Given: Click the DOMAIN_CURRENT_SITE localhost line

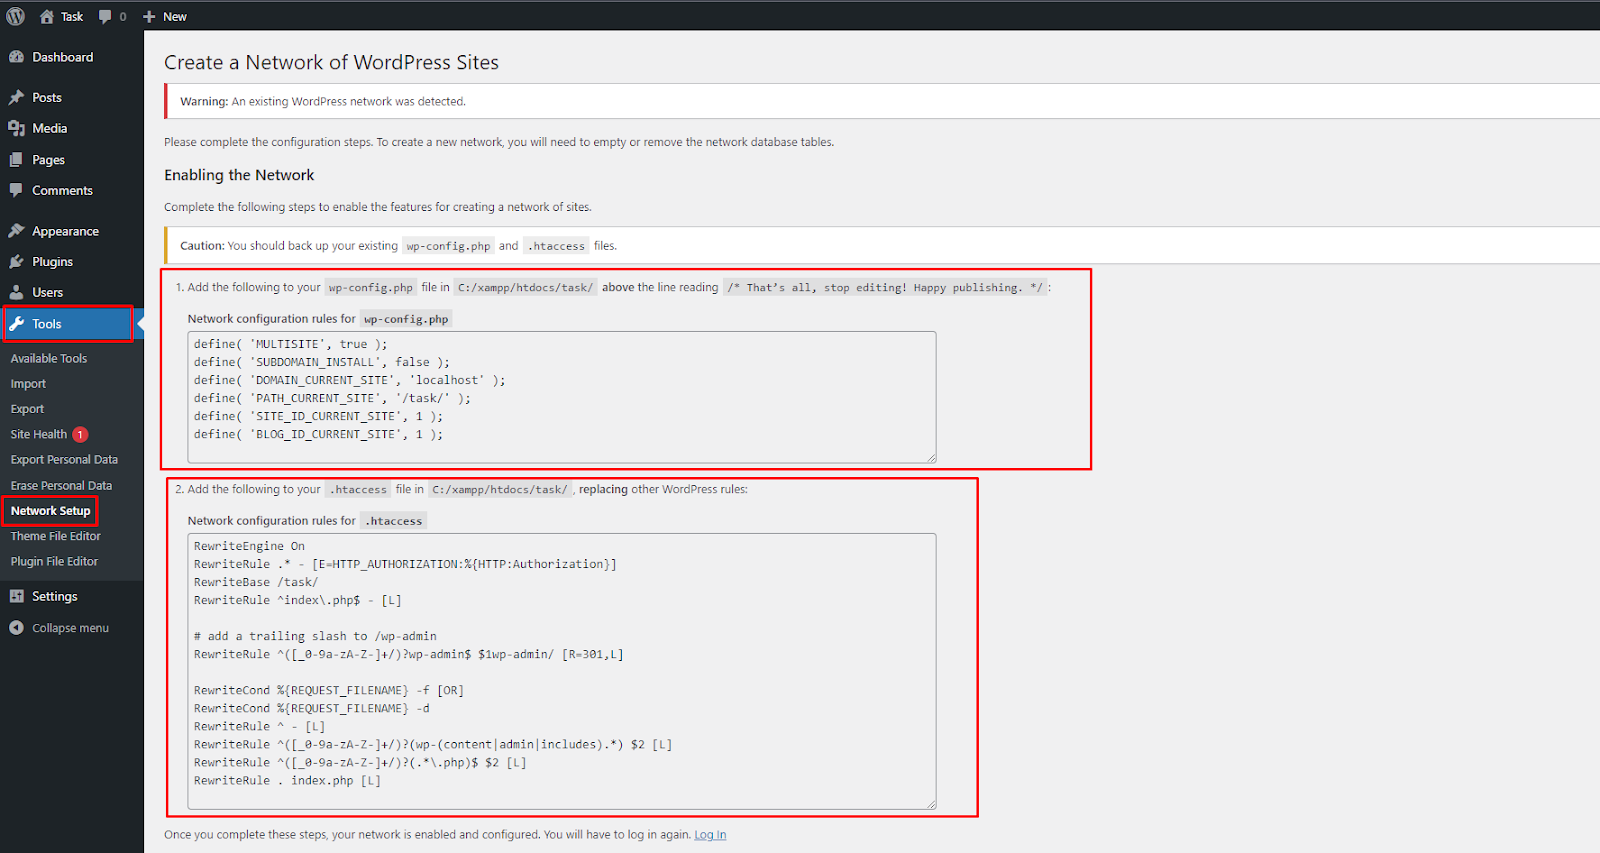Looking at the screenshot, I should pyautogui.click(x=350, y=380).
